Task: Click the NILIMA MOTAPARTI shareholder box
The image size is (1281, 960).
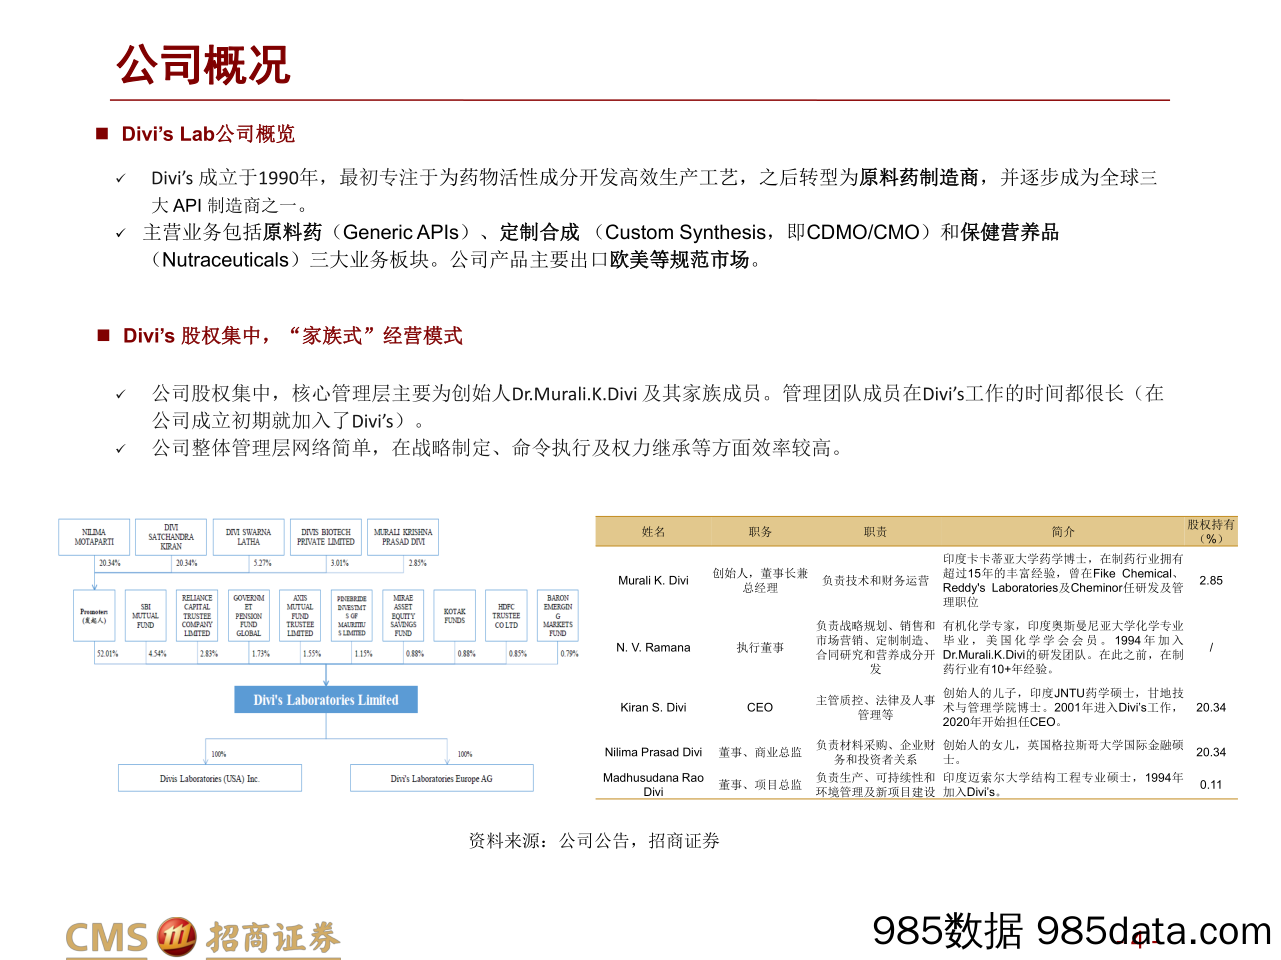Action: [x=94, y=537]
